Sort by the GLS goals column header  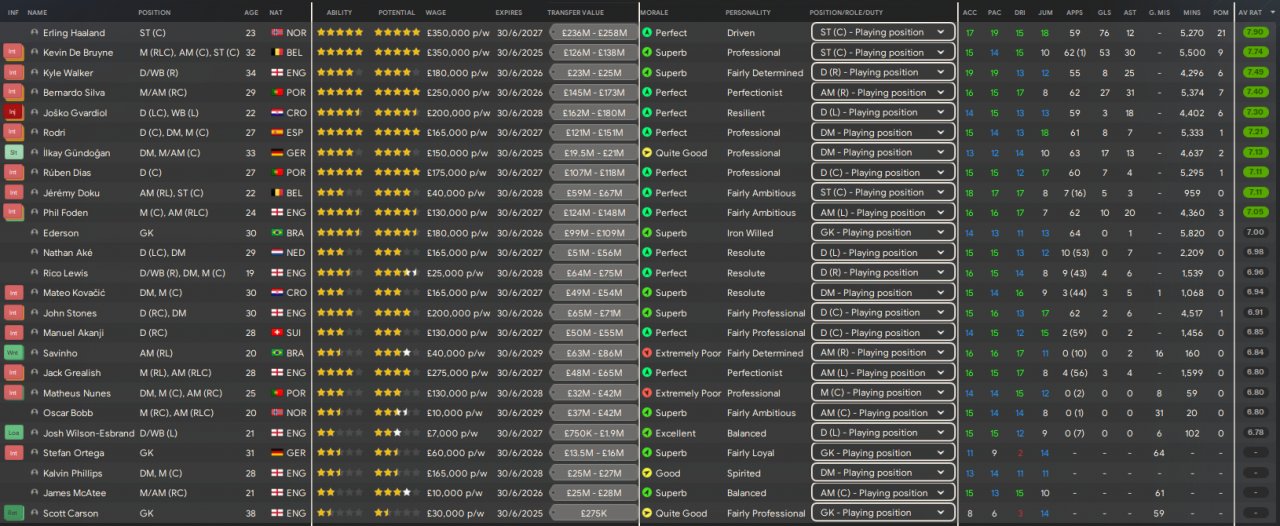click(1105, 12)
